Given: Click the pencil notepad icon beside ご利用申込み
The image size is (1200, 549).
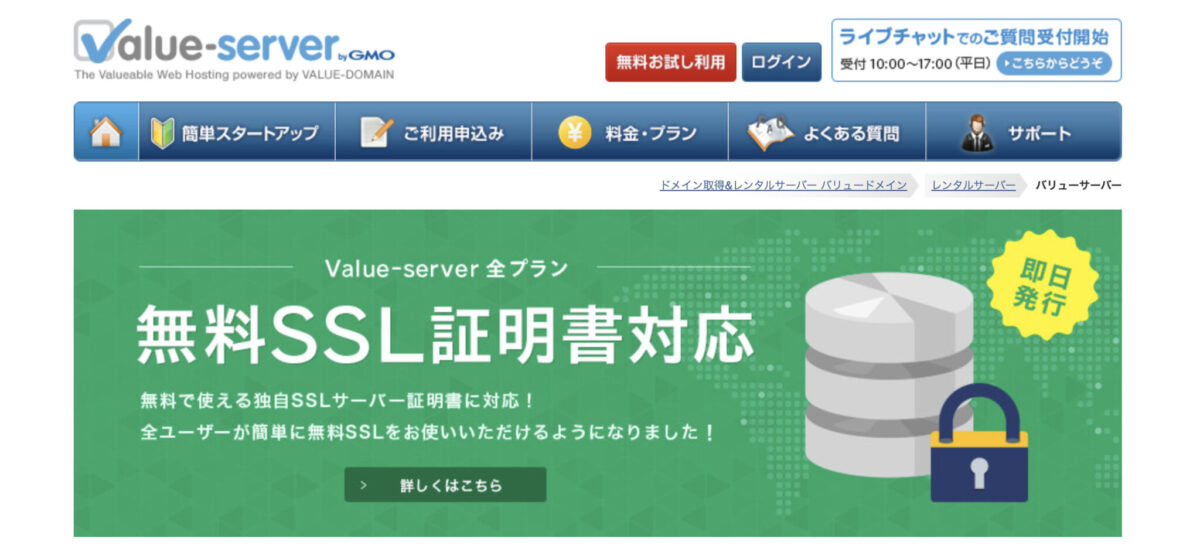Looking at the screenshot, I should point(377,132).
